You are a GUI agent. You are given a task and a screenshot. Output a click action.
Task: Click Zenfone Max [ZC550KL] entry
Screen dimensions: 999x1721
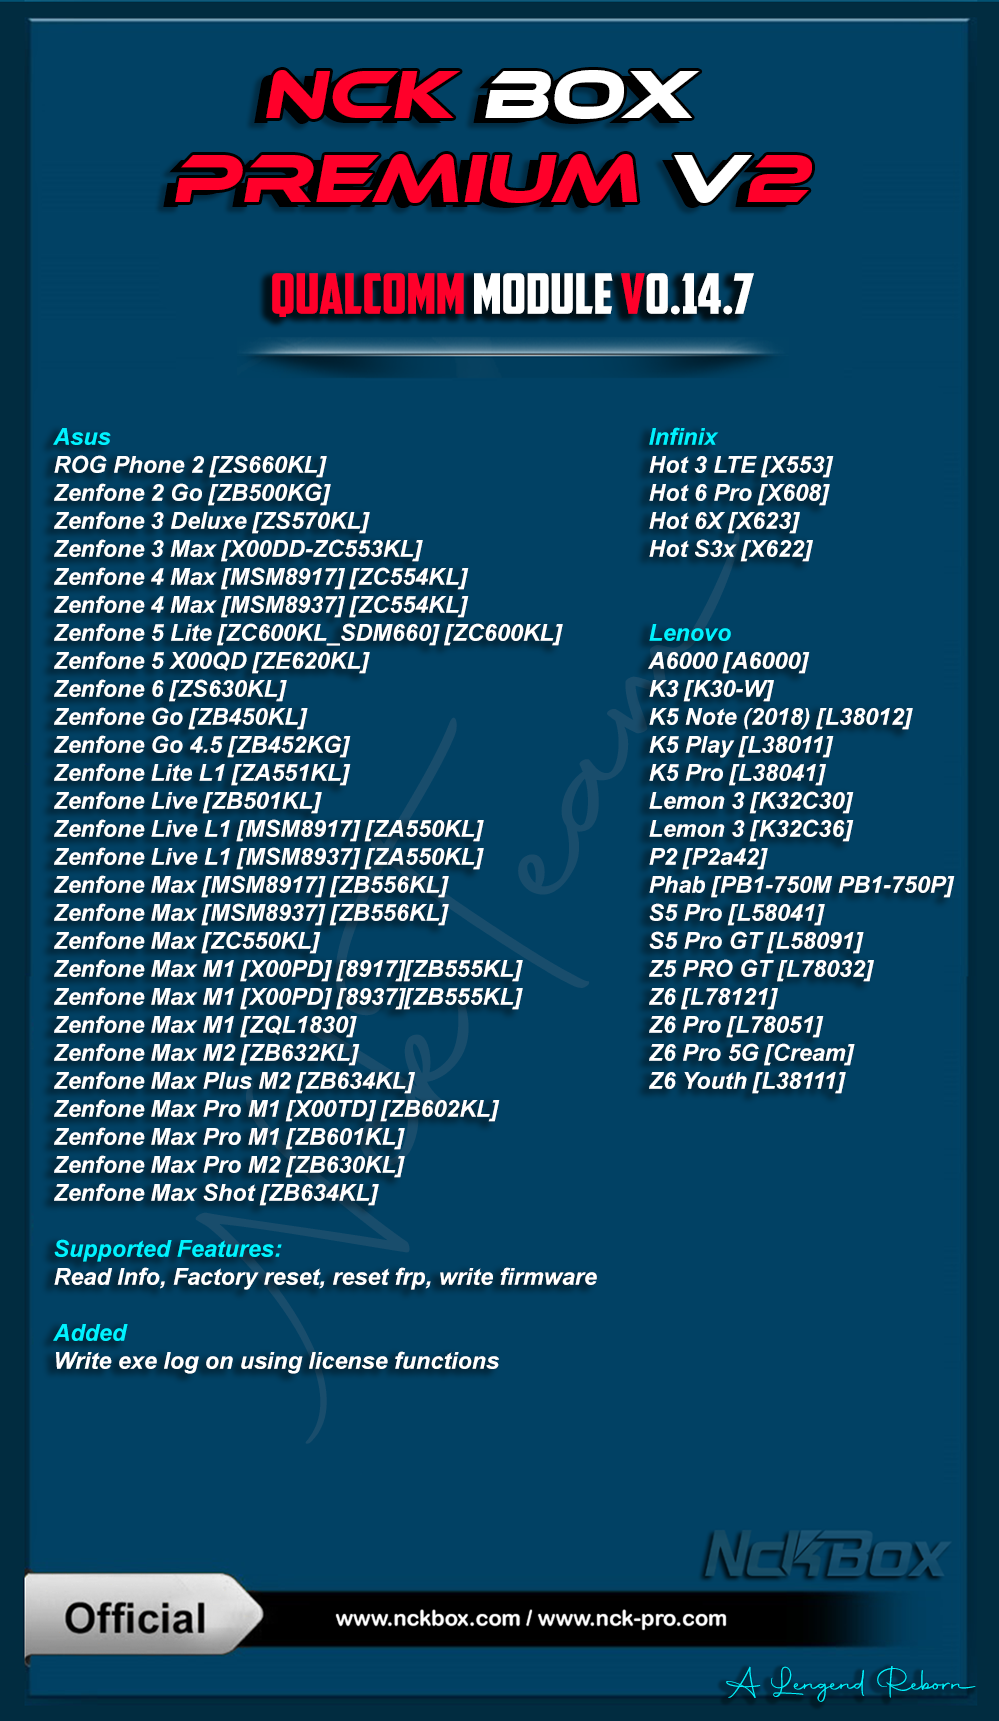[x=187, y=941]
